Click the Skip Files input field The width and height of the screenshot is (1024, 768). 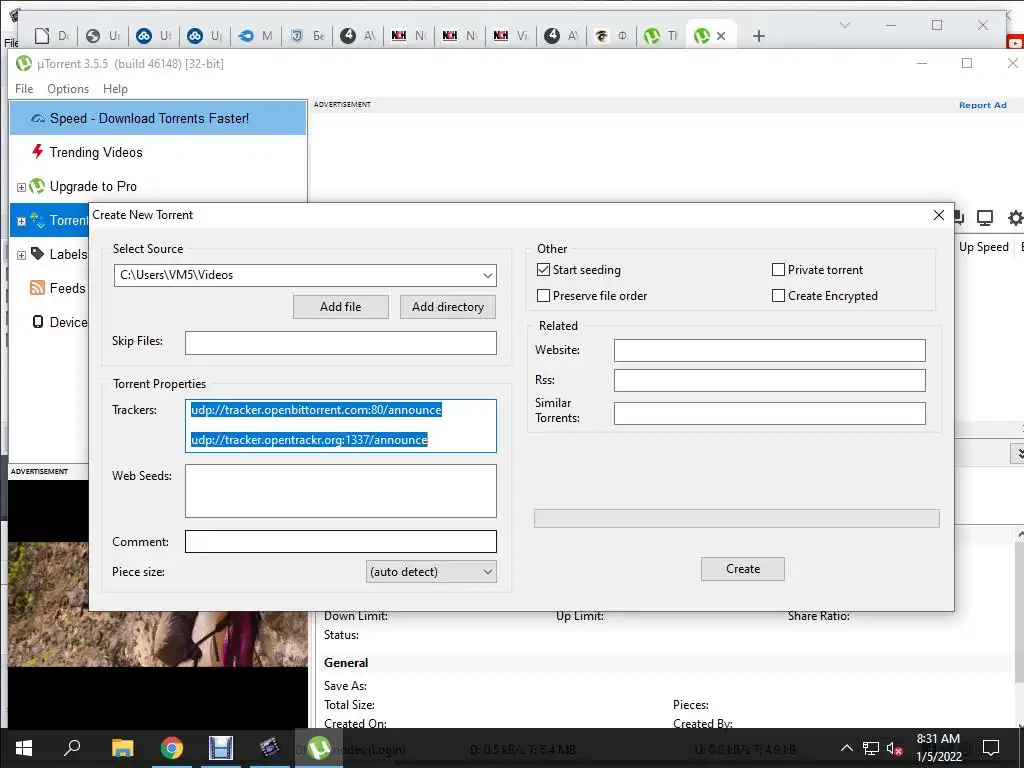[341, 343]
